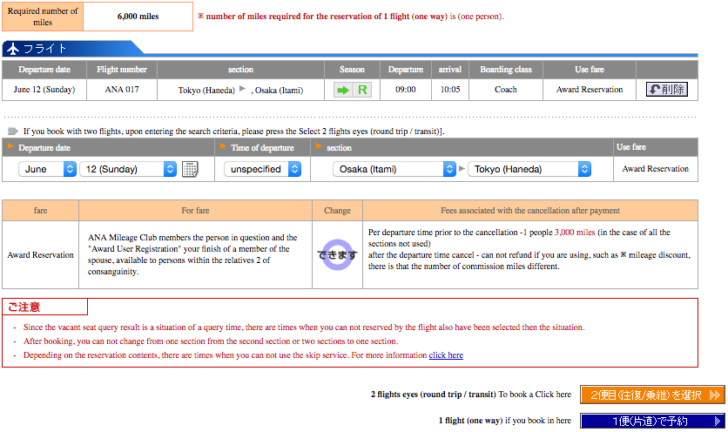Open the June month dropdown

click(47, 169)
